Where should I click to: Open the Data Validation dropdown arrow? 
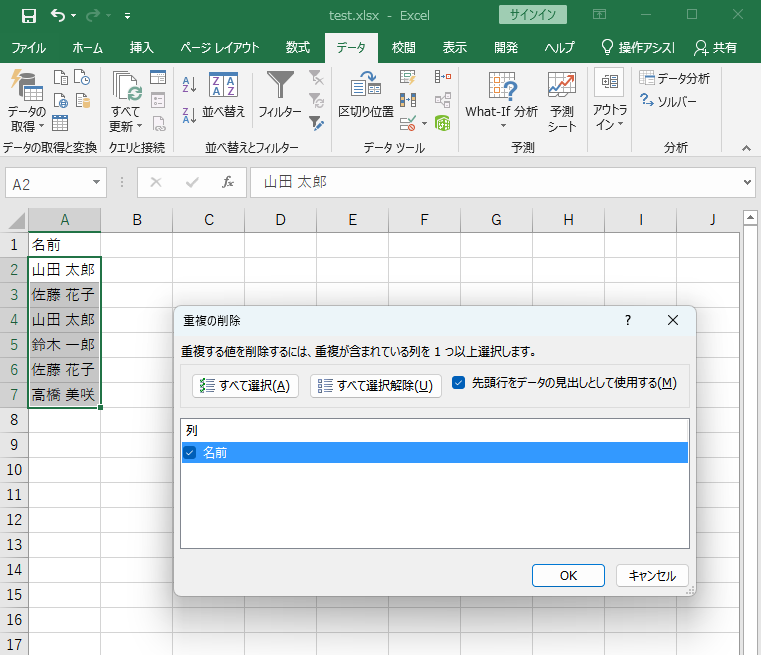(424, 123)
